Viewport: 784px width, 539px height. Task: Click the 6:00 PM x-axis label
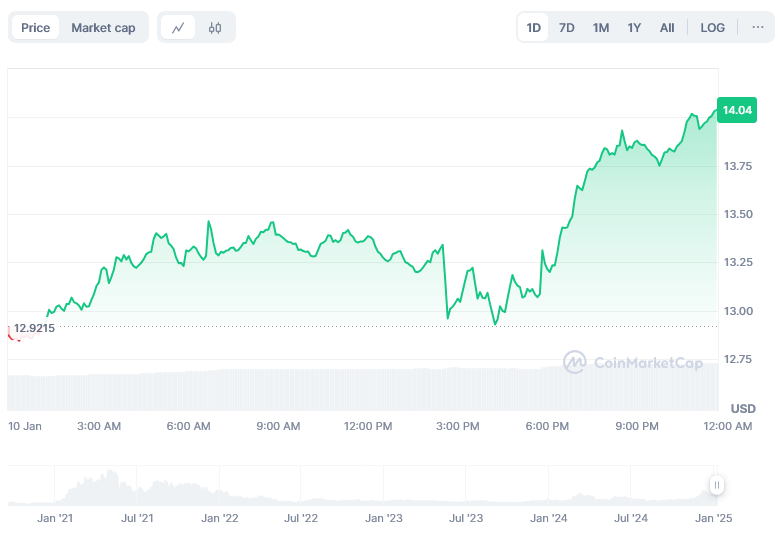(x=547, y=426)
